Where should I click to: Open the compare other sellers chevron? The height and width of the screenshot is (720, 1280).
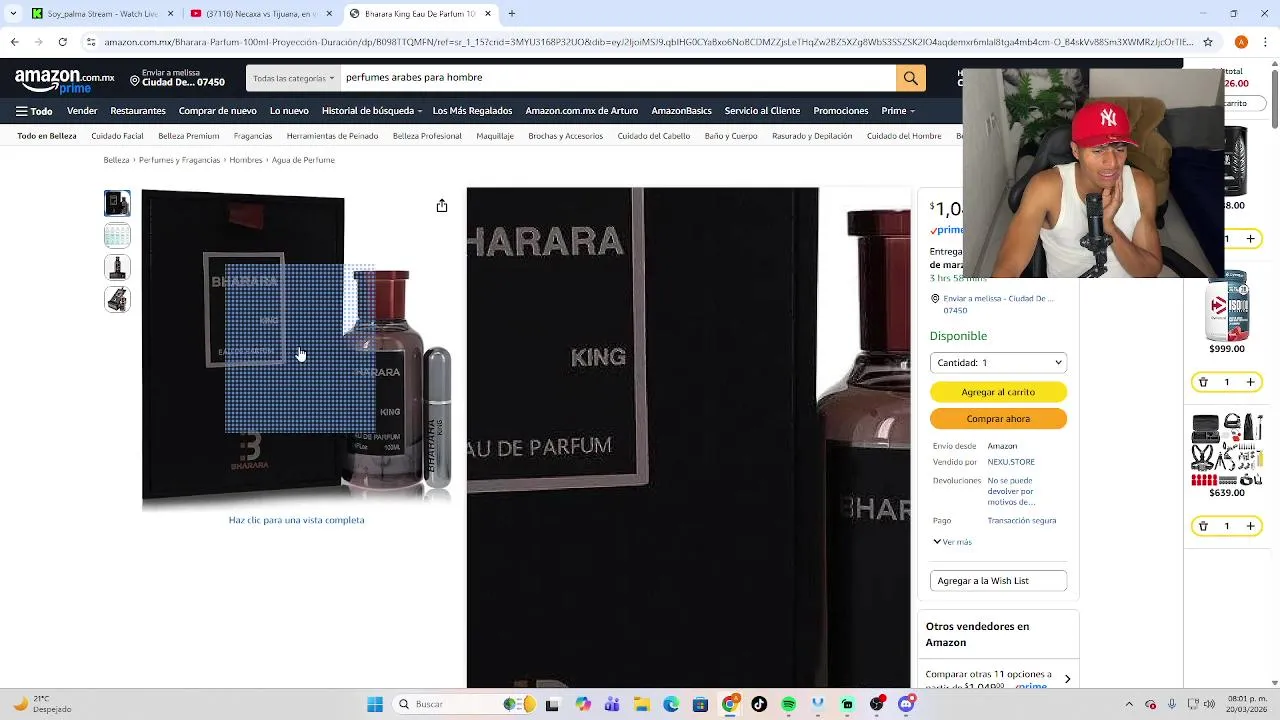[x=1067, y=679]
